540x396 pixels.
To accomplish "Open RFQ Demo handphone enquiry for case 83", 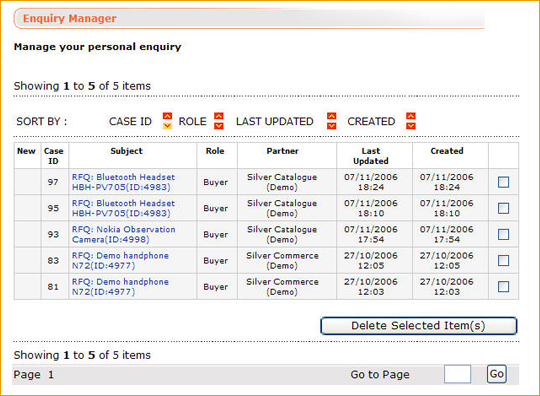I will [x=120, y=260].
